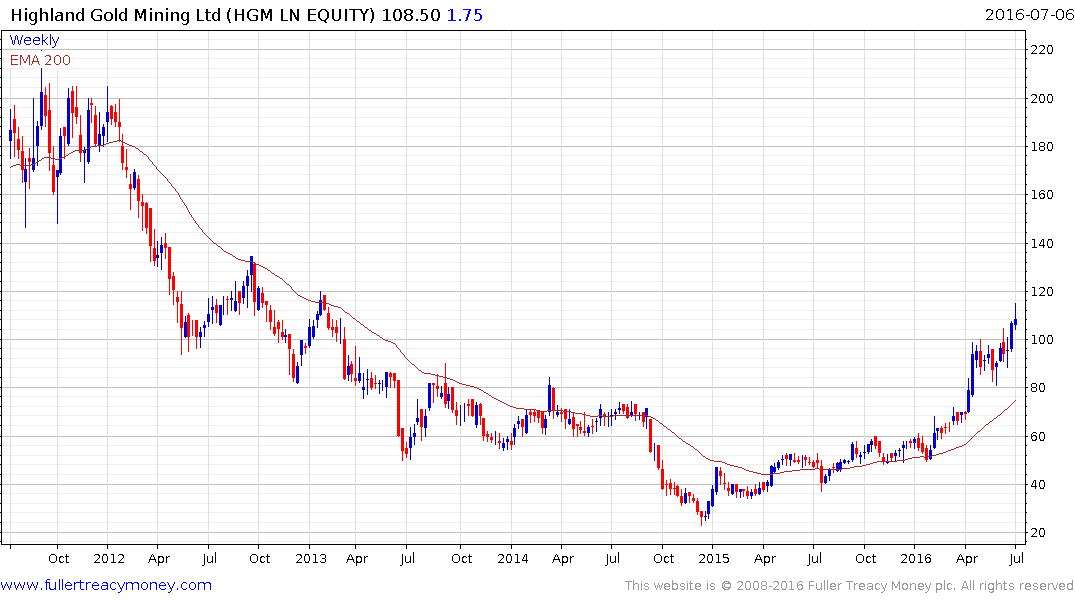Click the 180 price axis label
Screen dimensions: 1075x600
coord(1042,147)
